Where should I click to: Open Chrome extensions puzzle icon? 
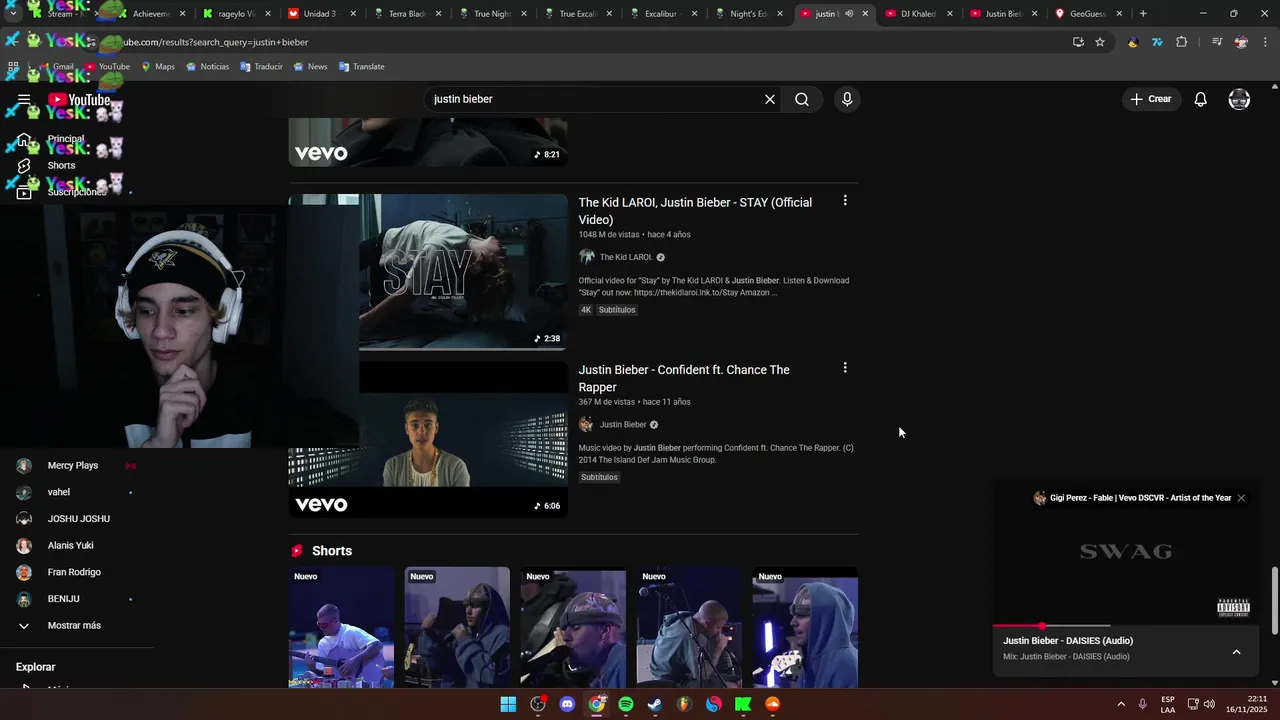pos(1182,42)
